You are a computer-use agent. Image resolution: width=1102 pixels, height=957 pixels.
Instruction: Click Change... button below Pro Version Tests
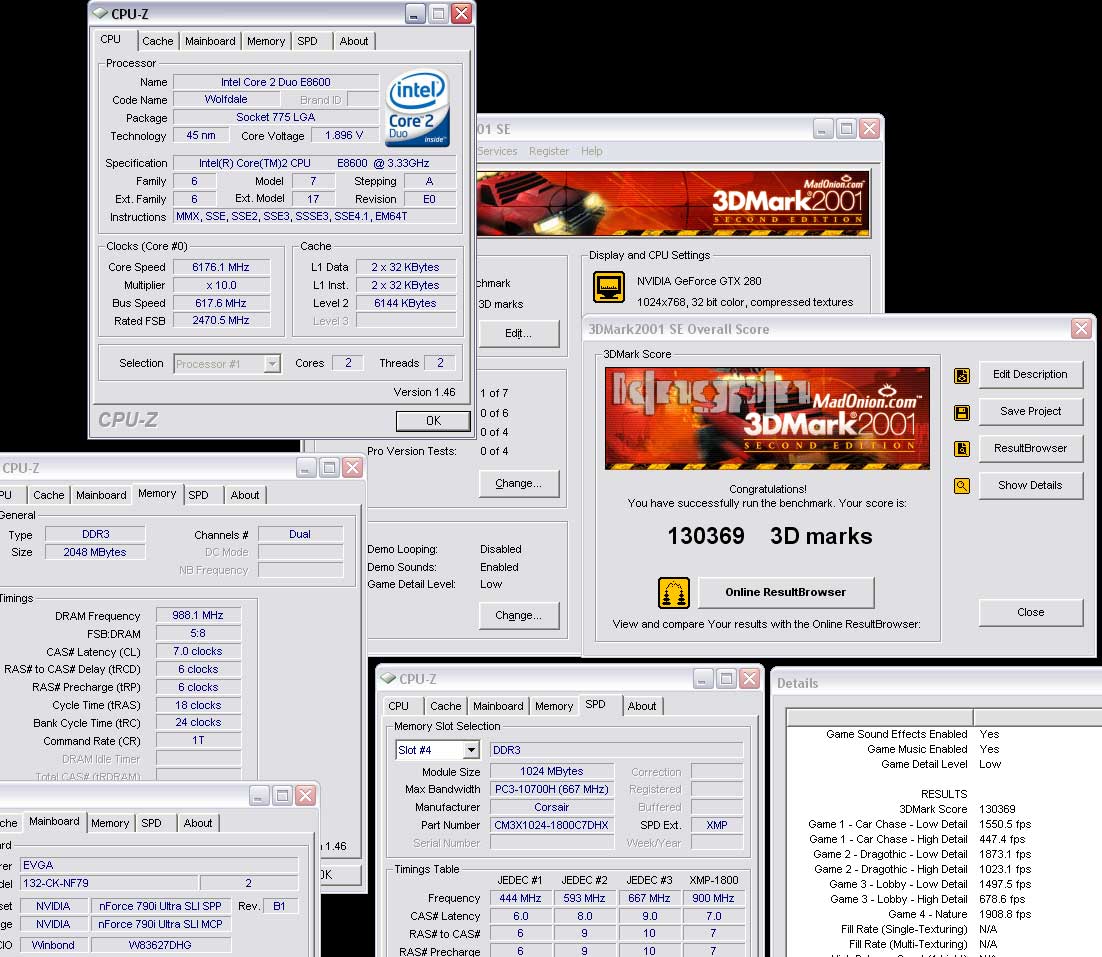click(x=519, y=483)
